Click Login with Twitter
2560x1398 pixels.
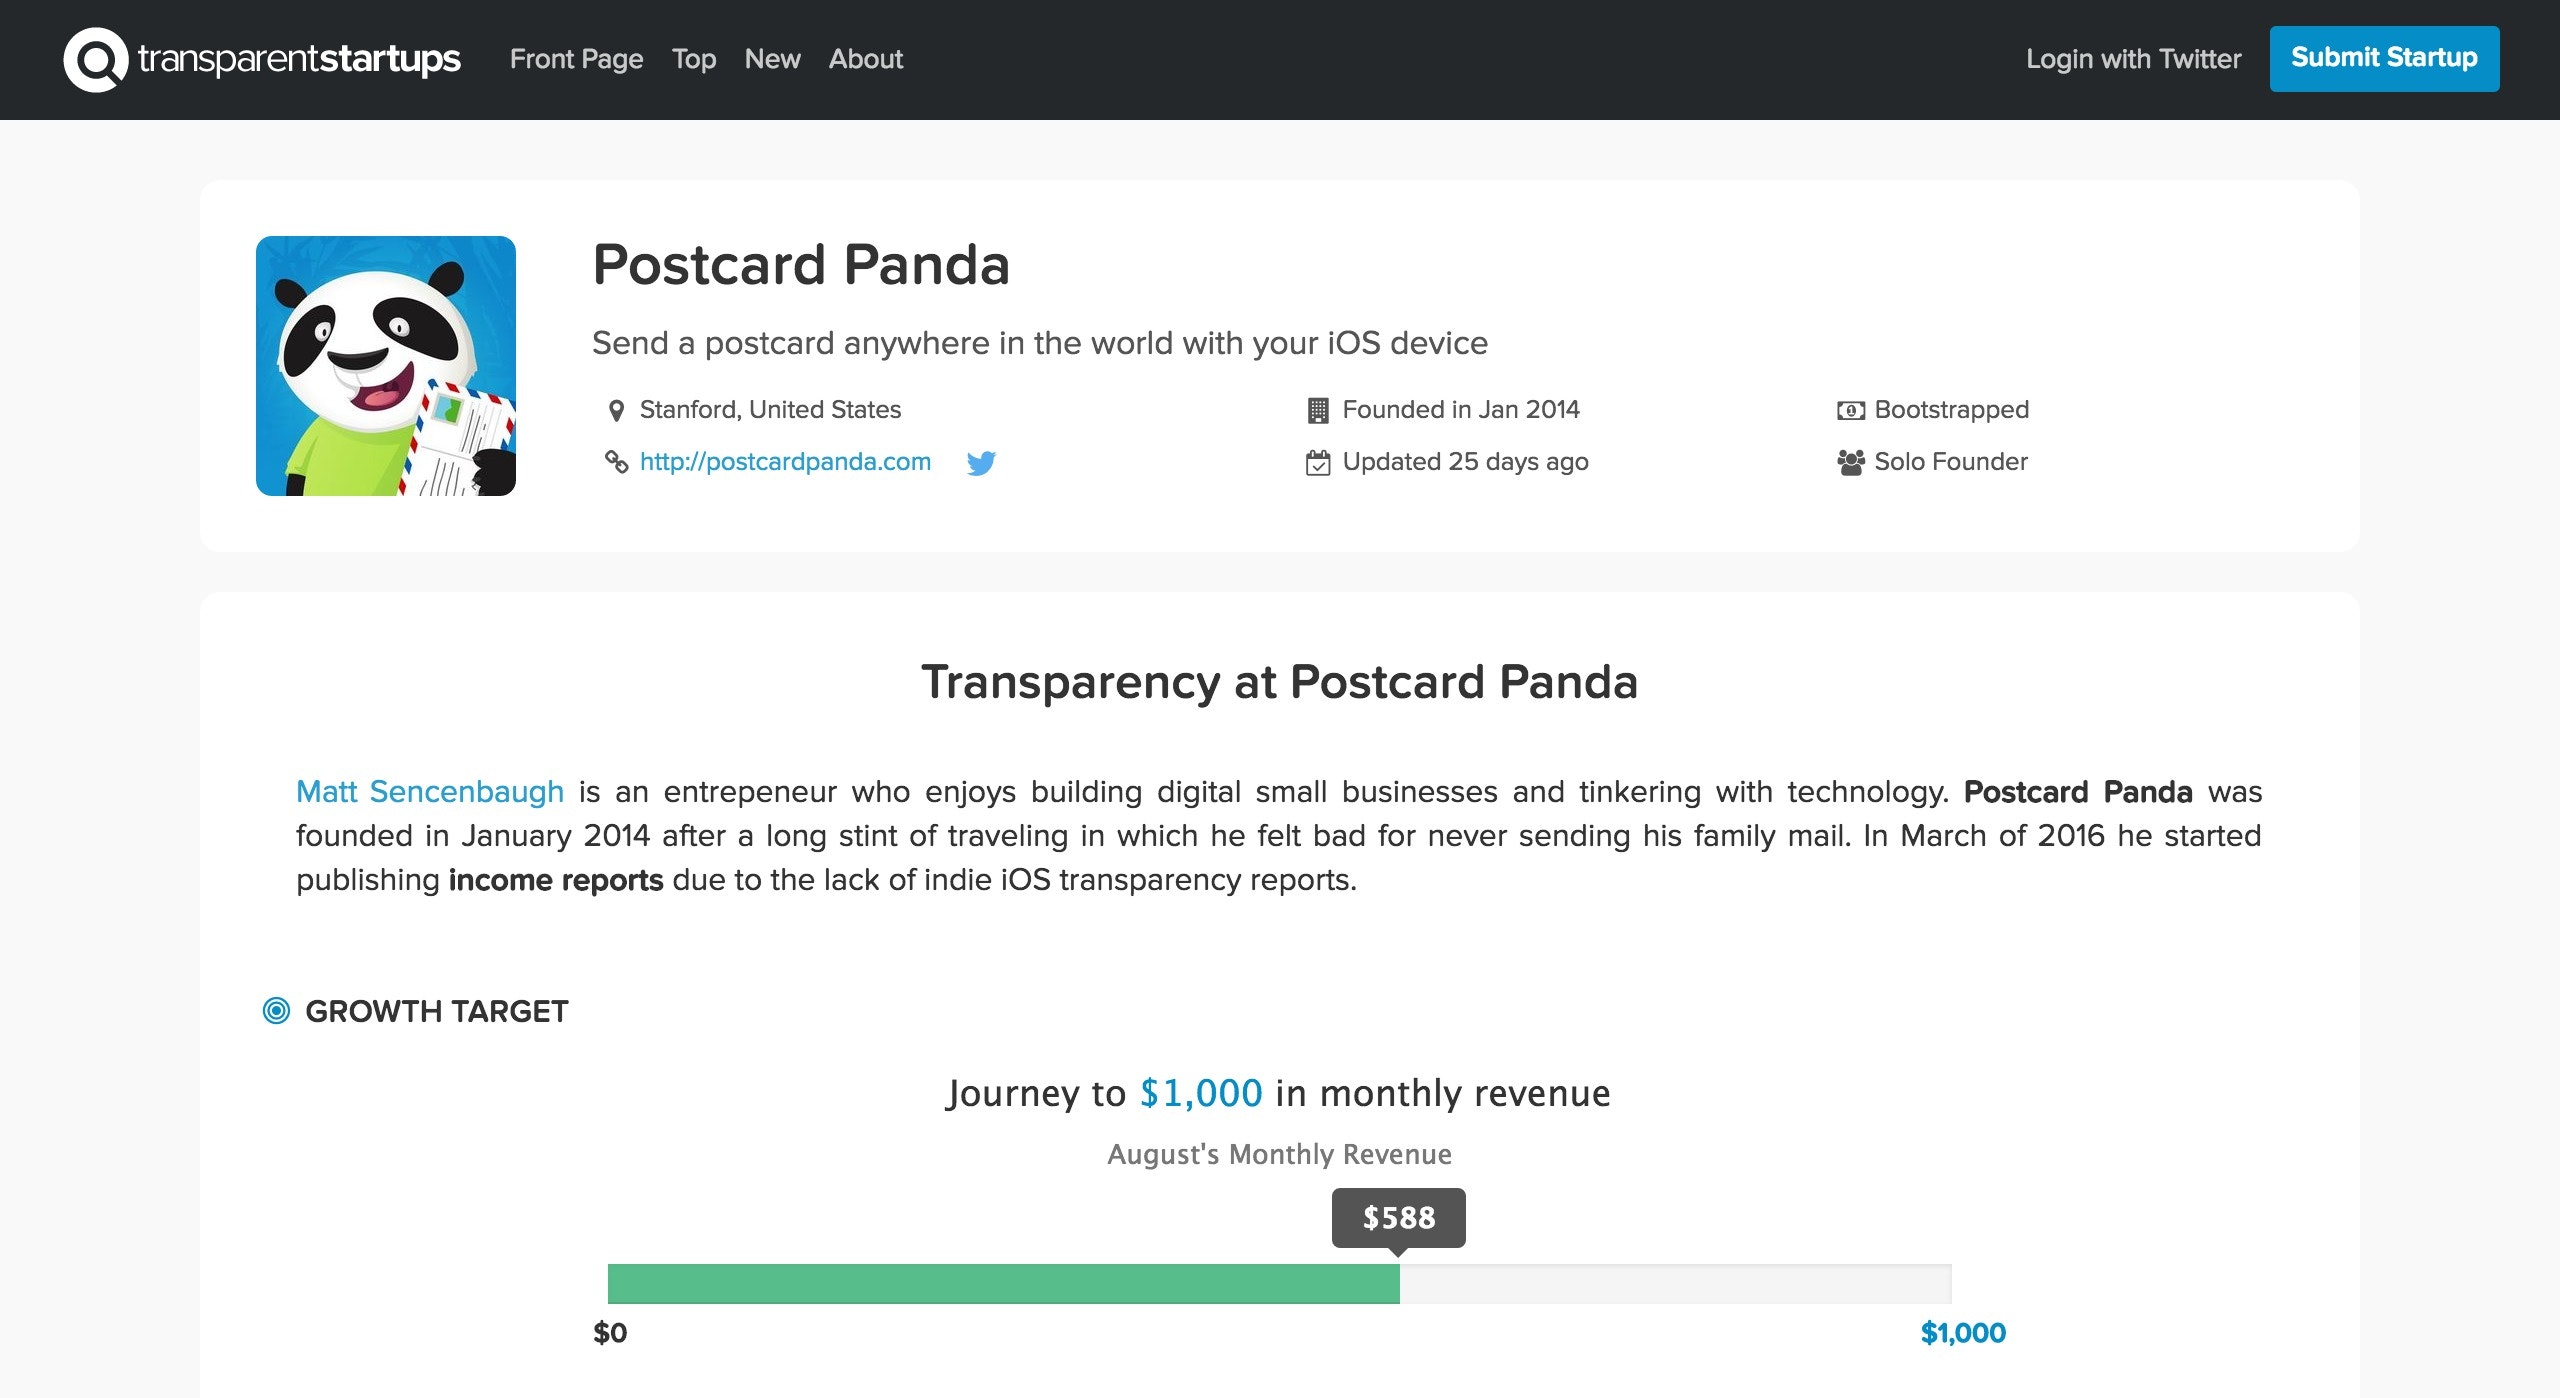click(x=2133, y=59)
